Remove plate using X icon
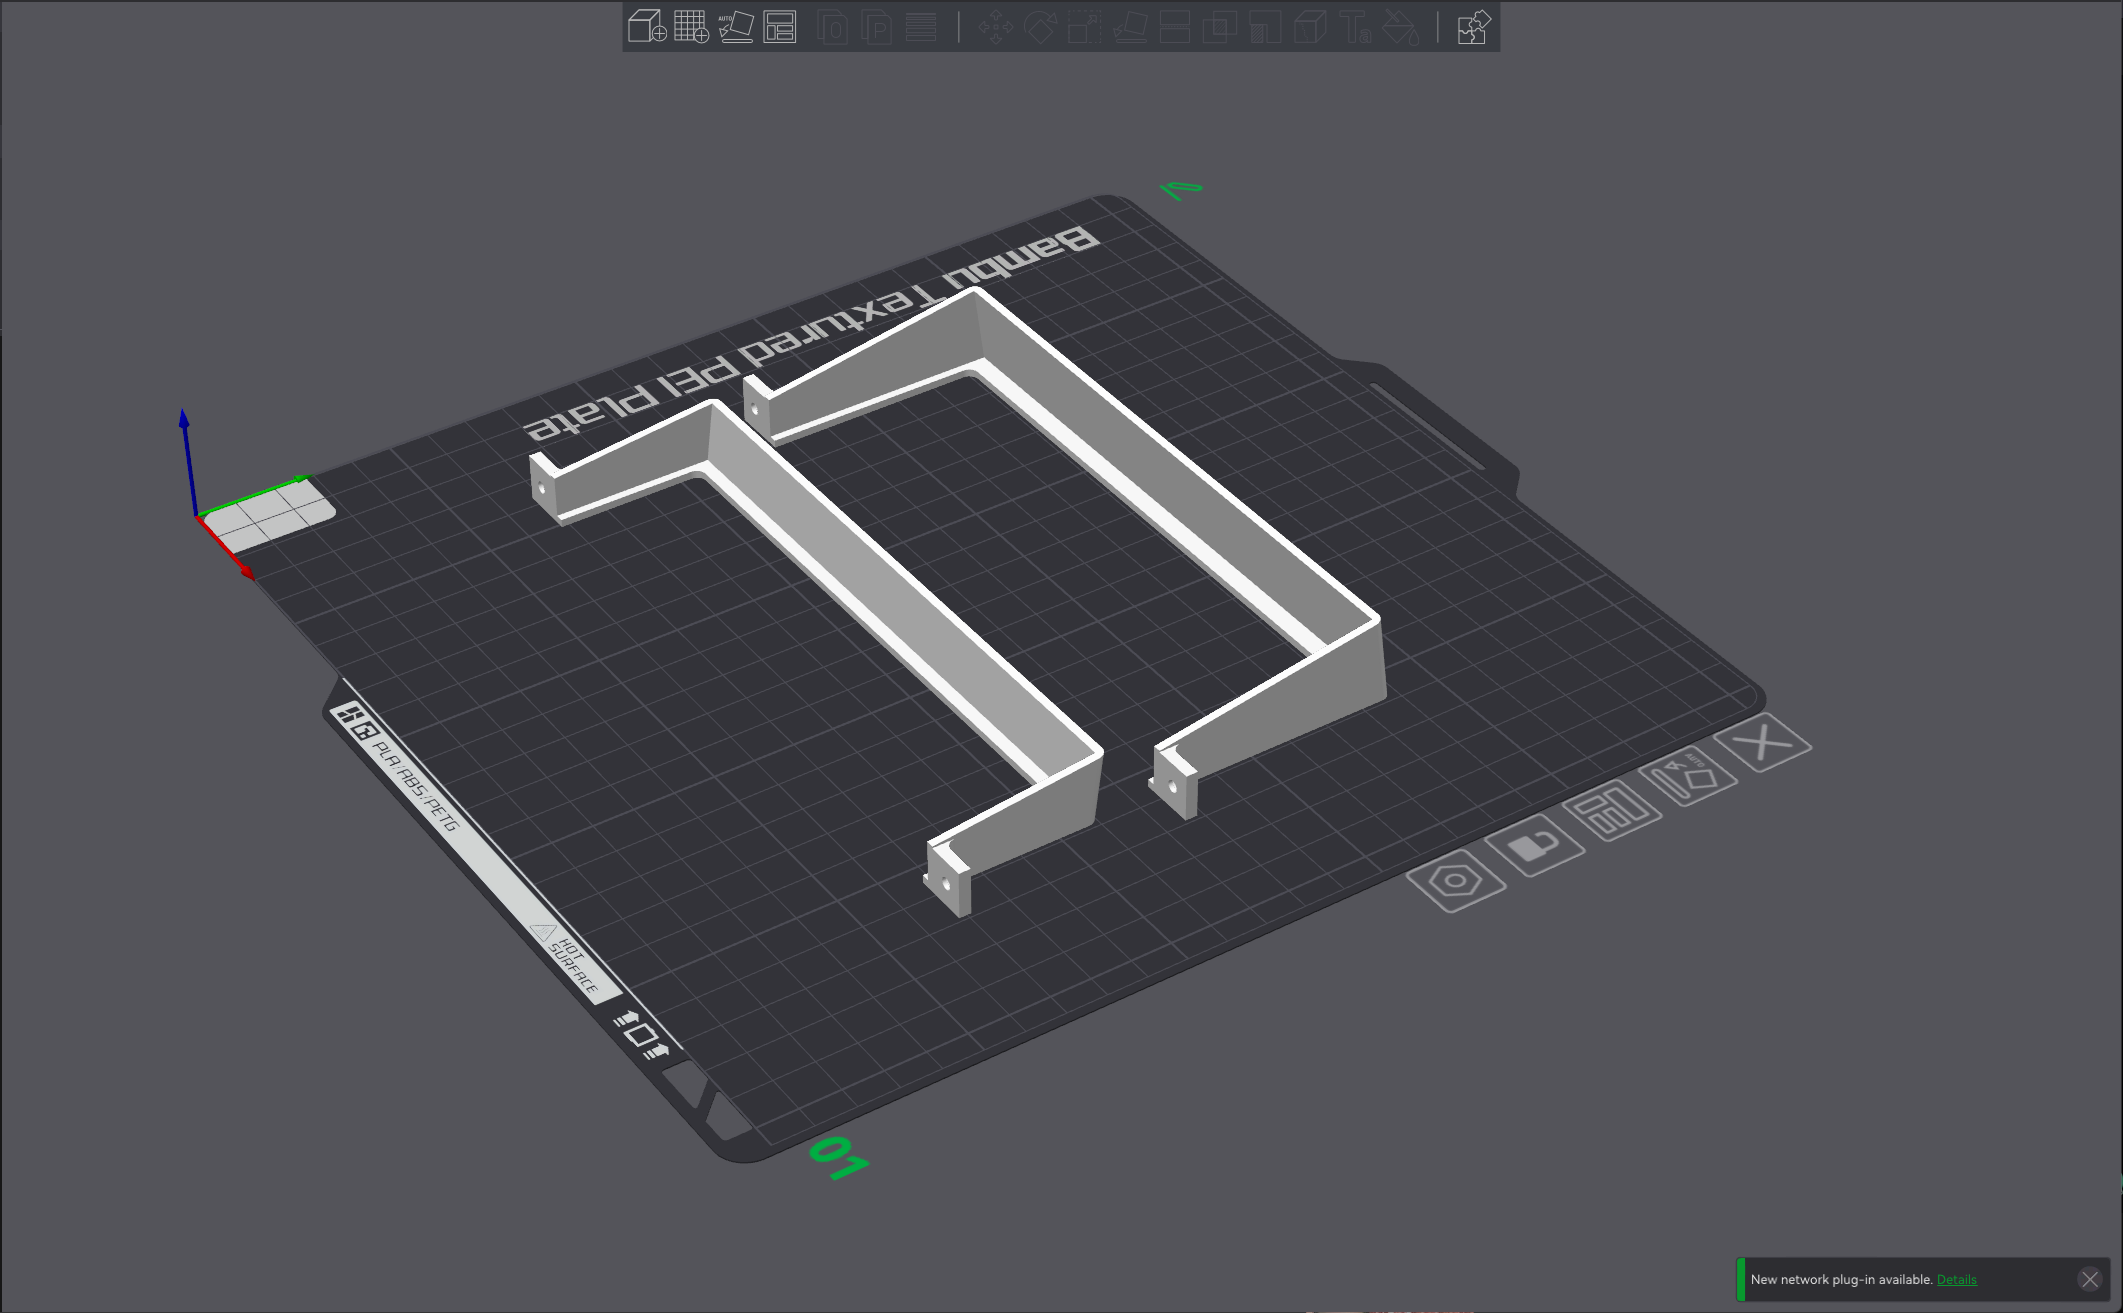This screenshot has height=1313, width=2123. tap(1762, 743)
